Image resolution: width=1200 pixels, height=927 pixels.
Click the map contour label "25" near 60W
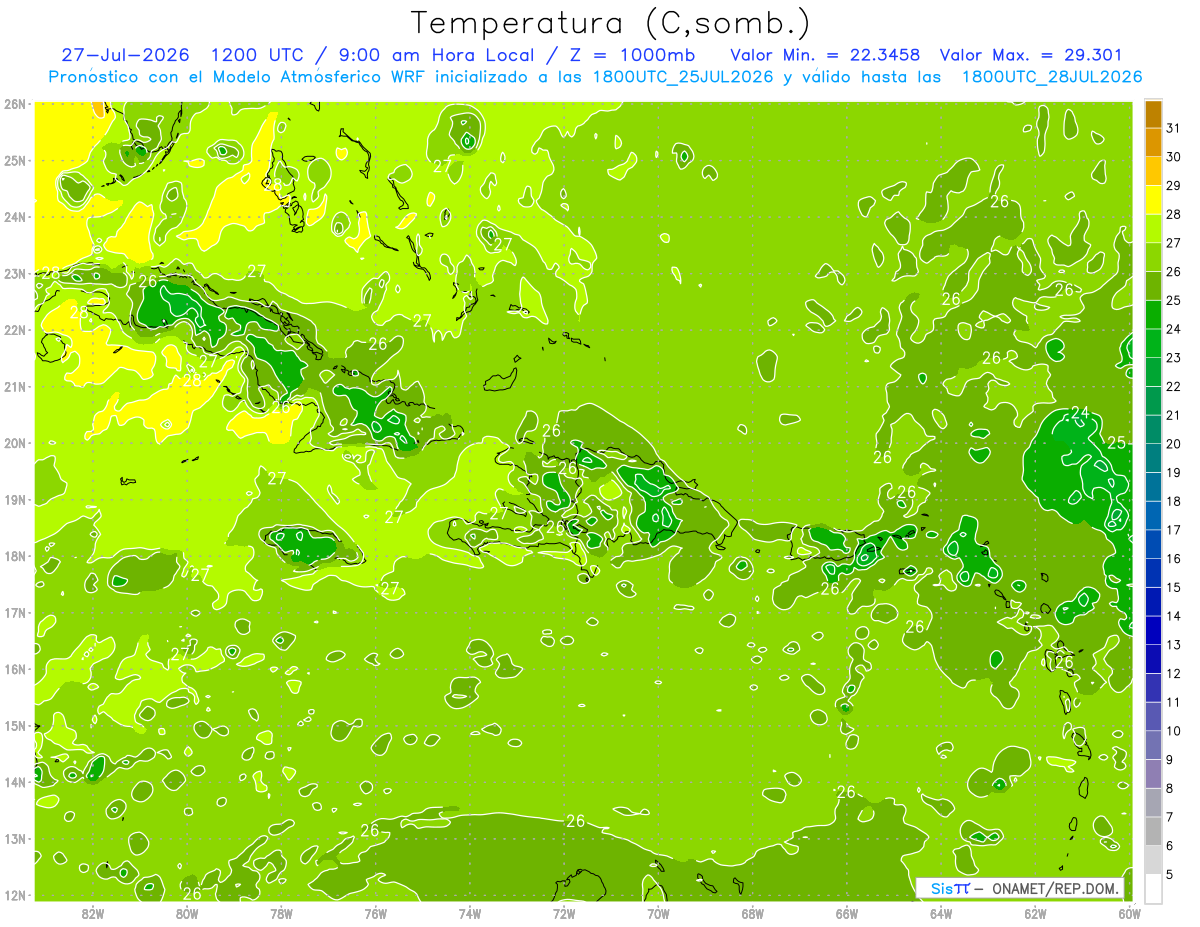[x=1117, y=442]
